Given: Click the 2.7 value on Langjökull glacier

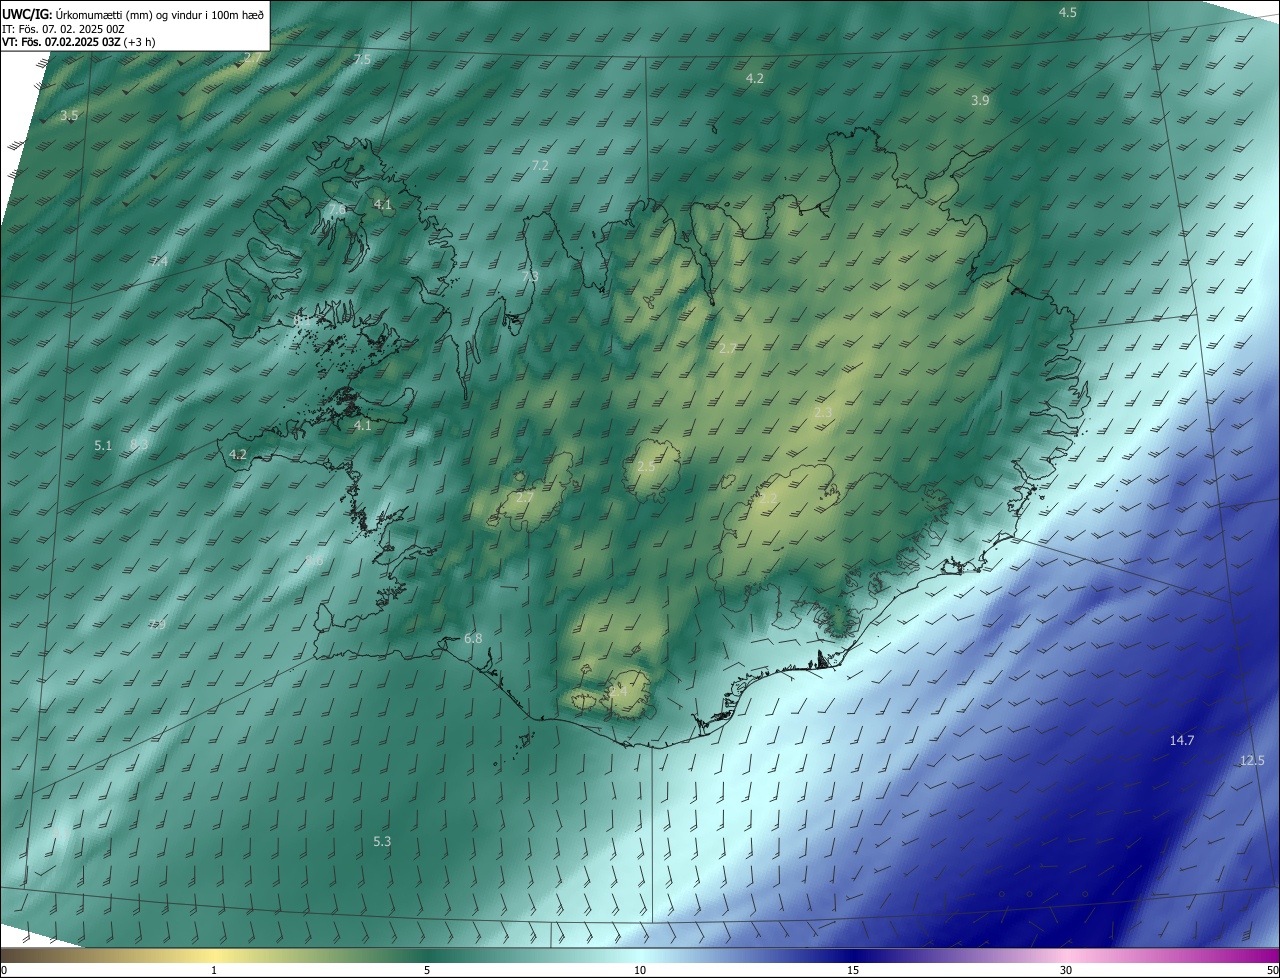Looking at the screenshot, I should pos(524,497).
